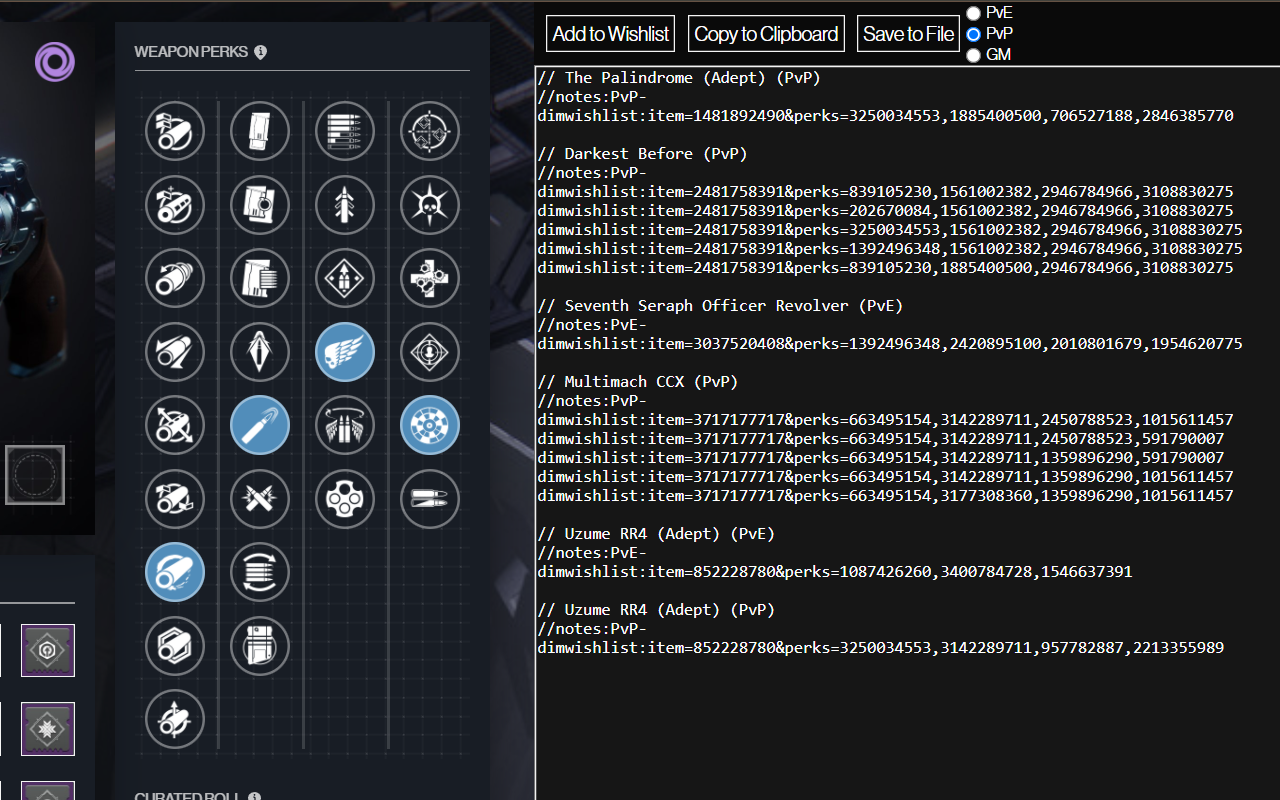Click the purple Void element icon
The image size is (1280, 800).
55,62
